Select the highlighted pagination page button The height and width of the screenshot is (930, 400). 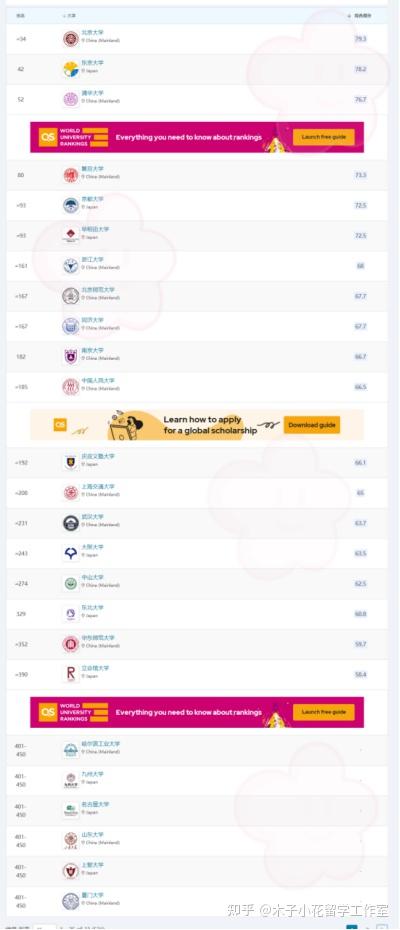click(352, 927)
